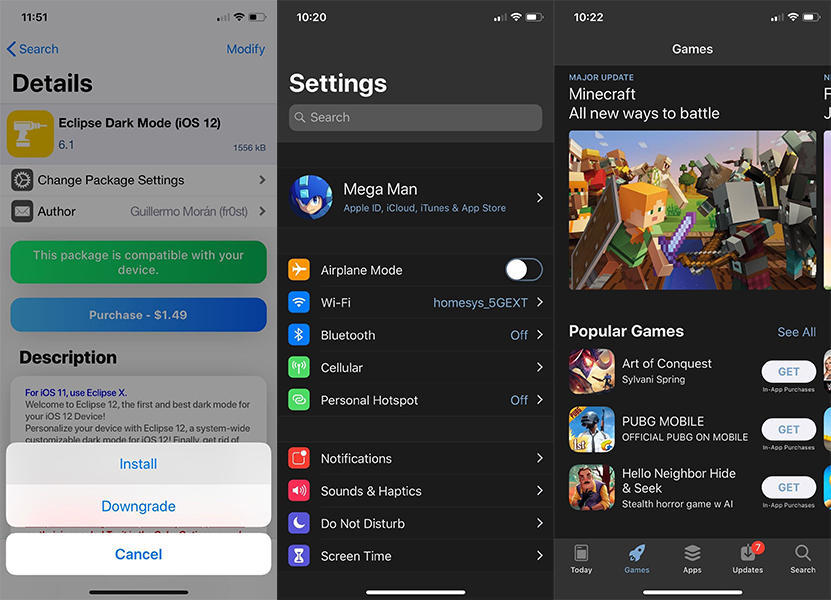The width and height of the screenshot is (831, 600).
Task: Choose Install from the action sheet
Action: pos(138,464)
